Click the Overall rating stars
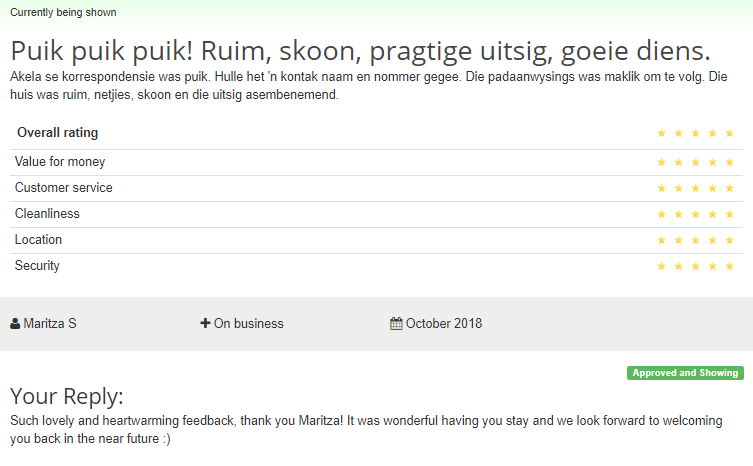 point(695,133)
